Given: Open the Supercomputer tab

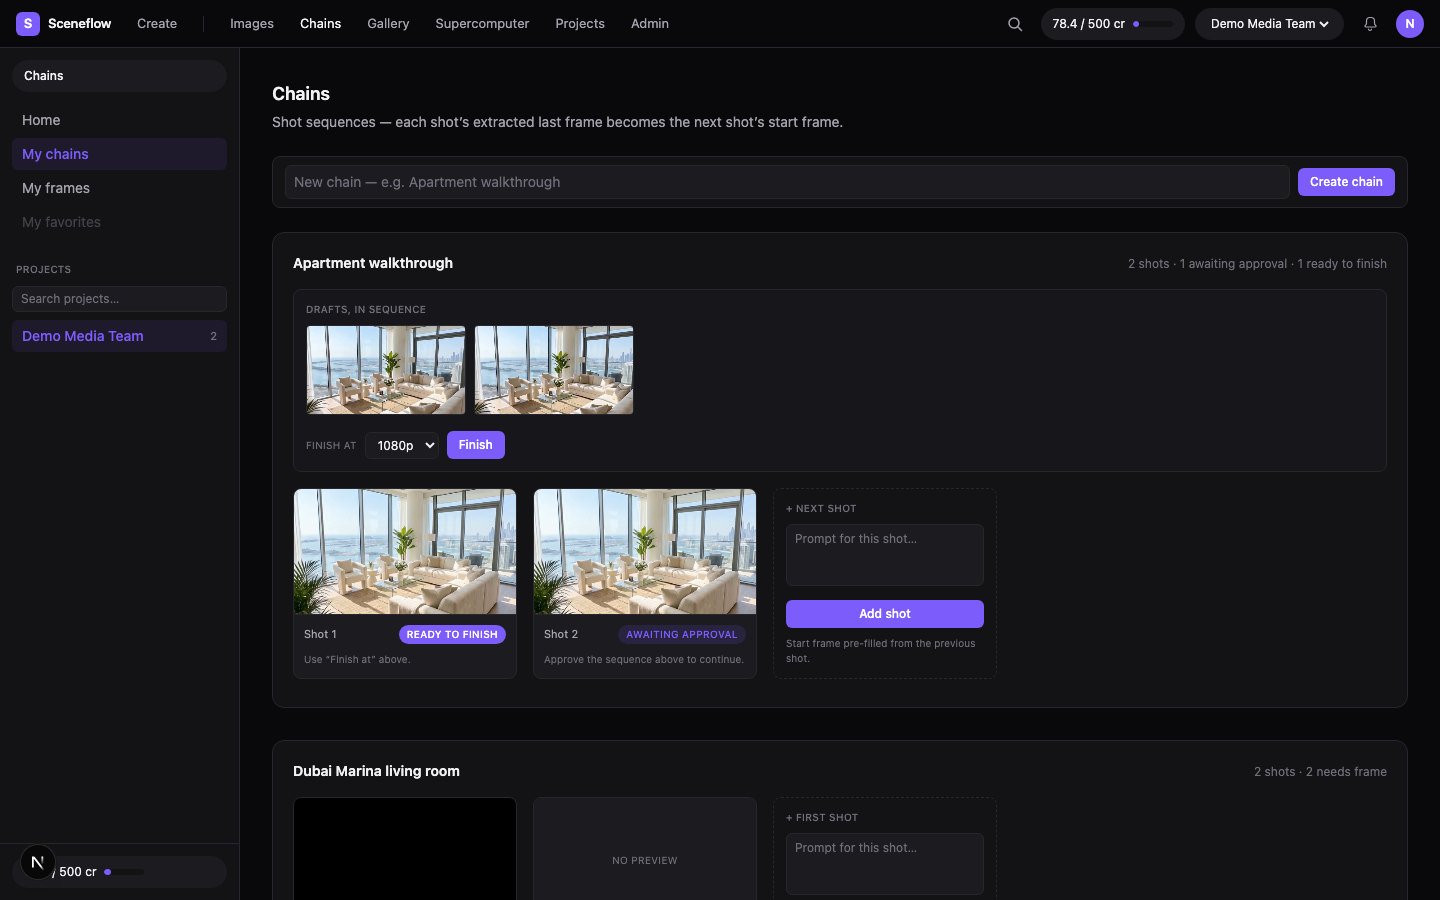Looking at the screenshot, I should click(x=482, y=23).
